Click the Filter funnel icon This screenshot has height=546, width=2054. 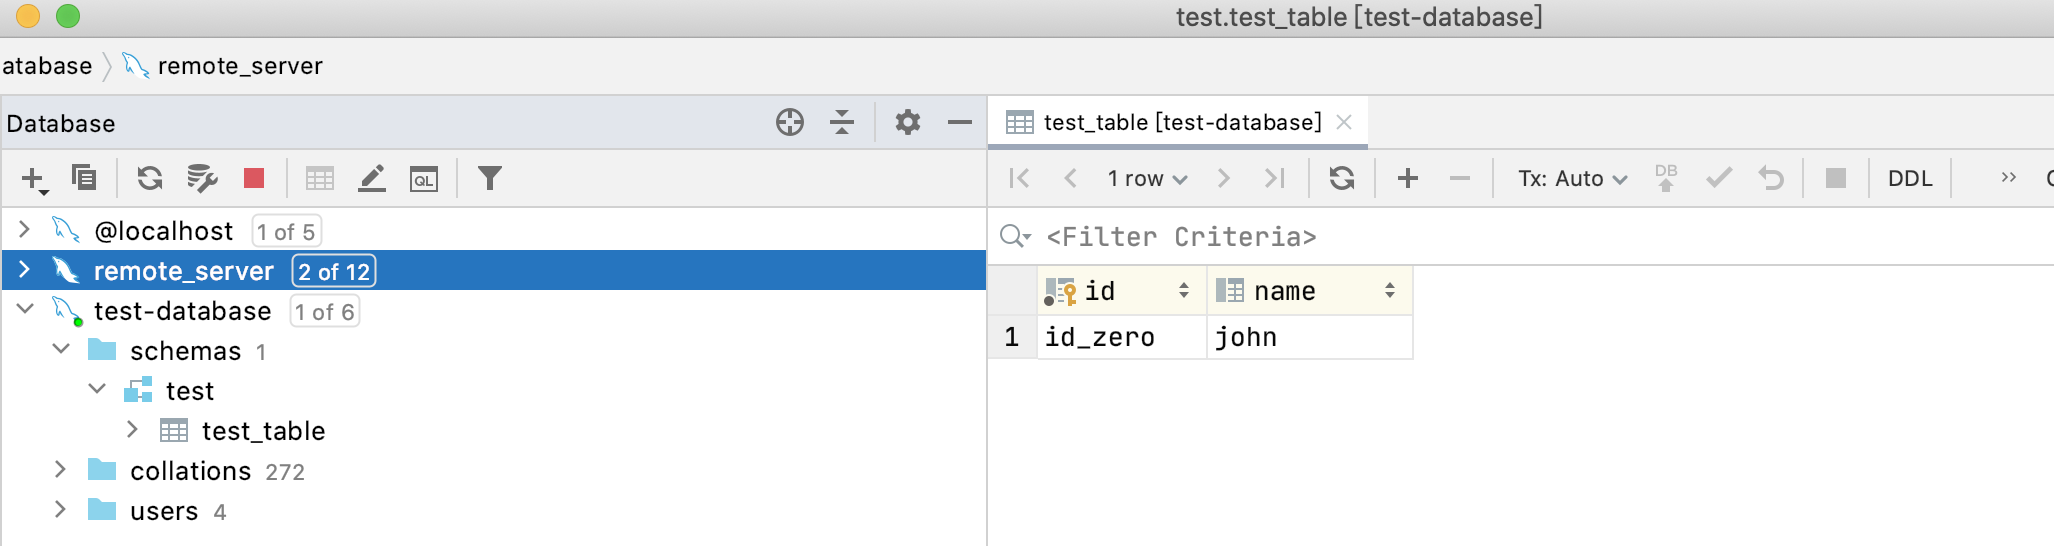(x=489, y=178)
